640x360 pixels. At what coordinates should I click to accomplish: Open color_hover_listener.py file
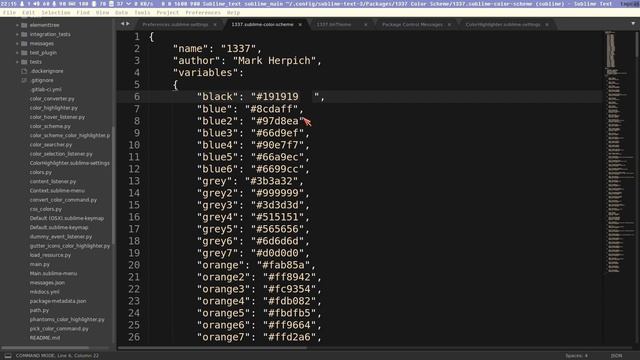coord(57,117)
